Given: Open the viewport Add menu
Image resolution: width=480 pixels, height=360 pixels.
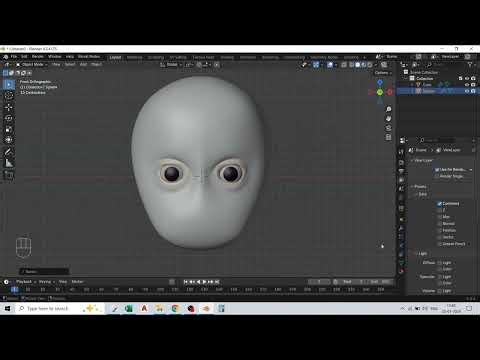Looking at the screenshot, I should click(x=83, y=64).
